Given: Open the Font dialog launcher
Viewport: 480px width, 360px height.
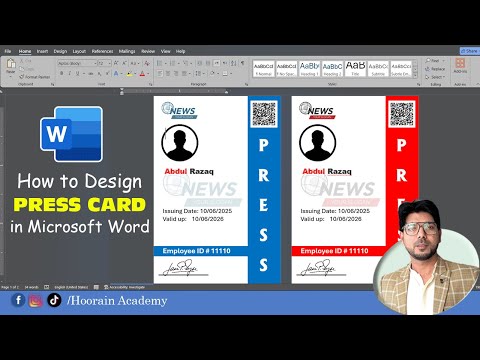Looking at the screenshot, I should tap(150, 84).
